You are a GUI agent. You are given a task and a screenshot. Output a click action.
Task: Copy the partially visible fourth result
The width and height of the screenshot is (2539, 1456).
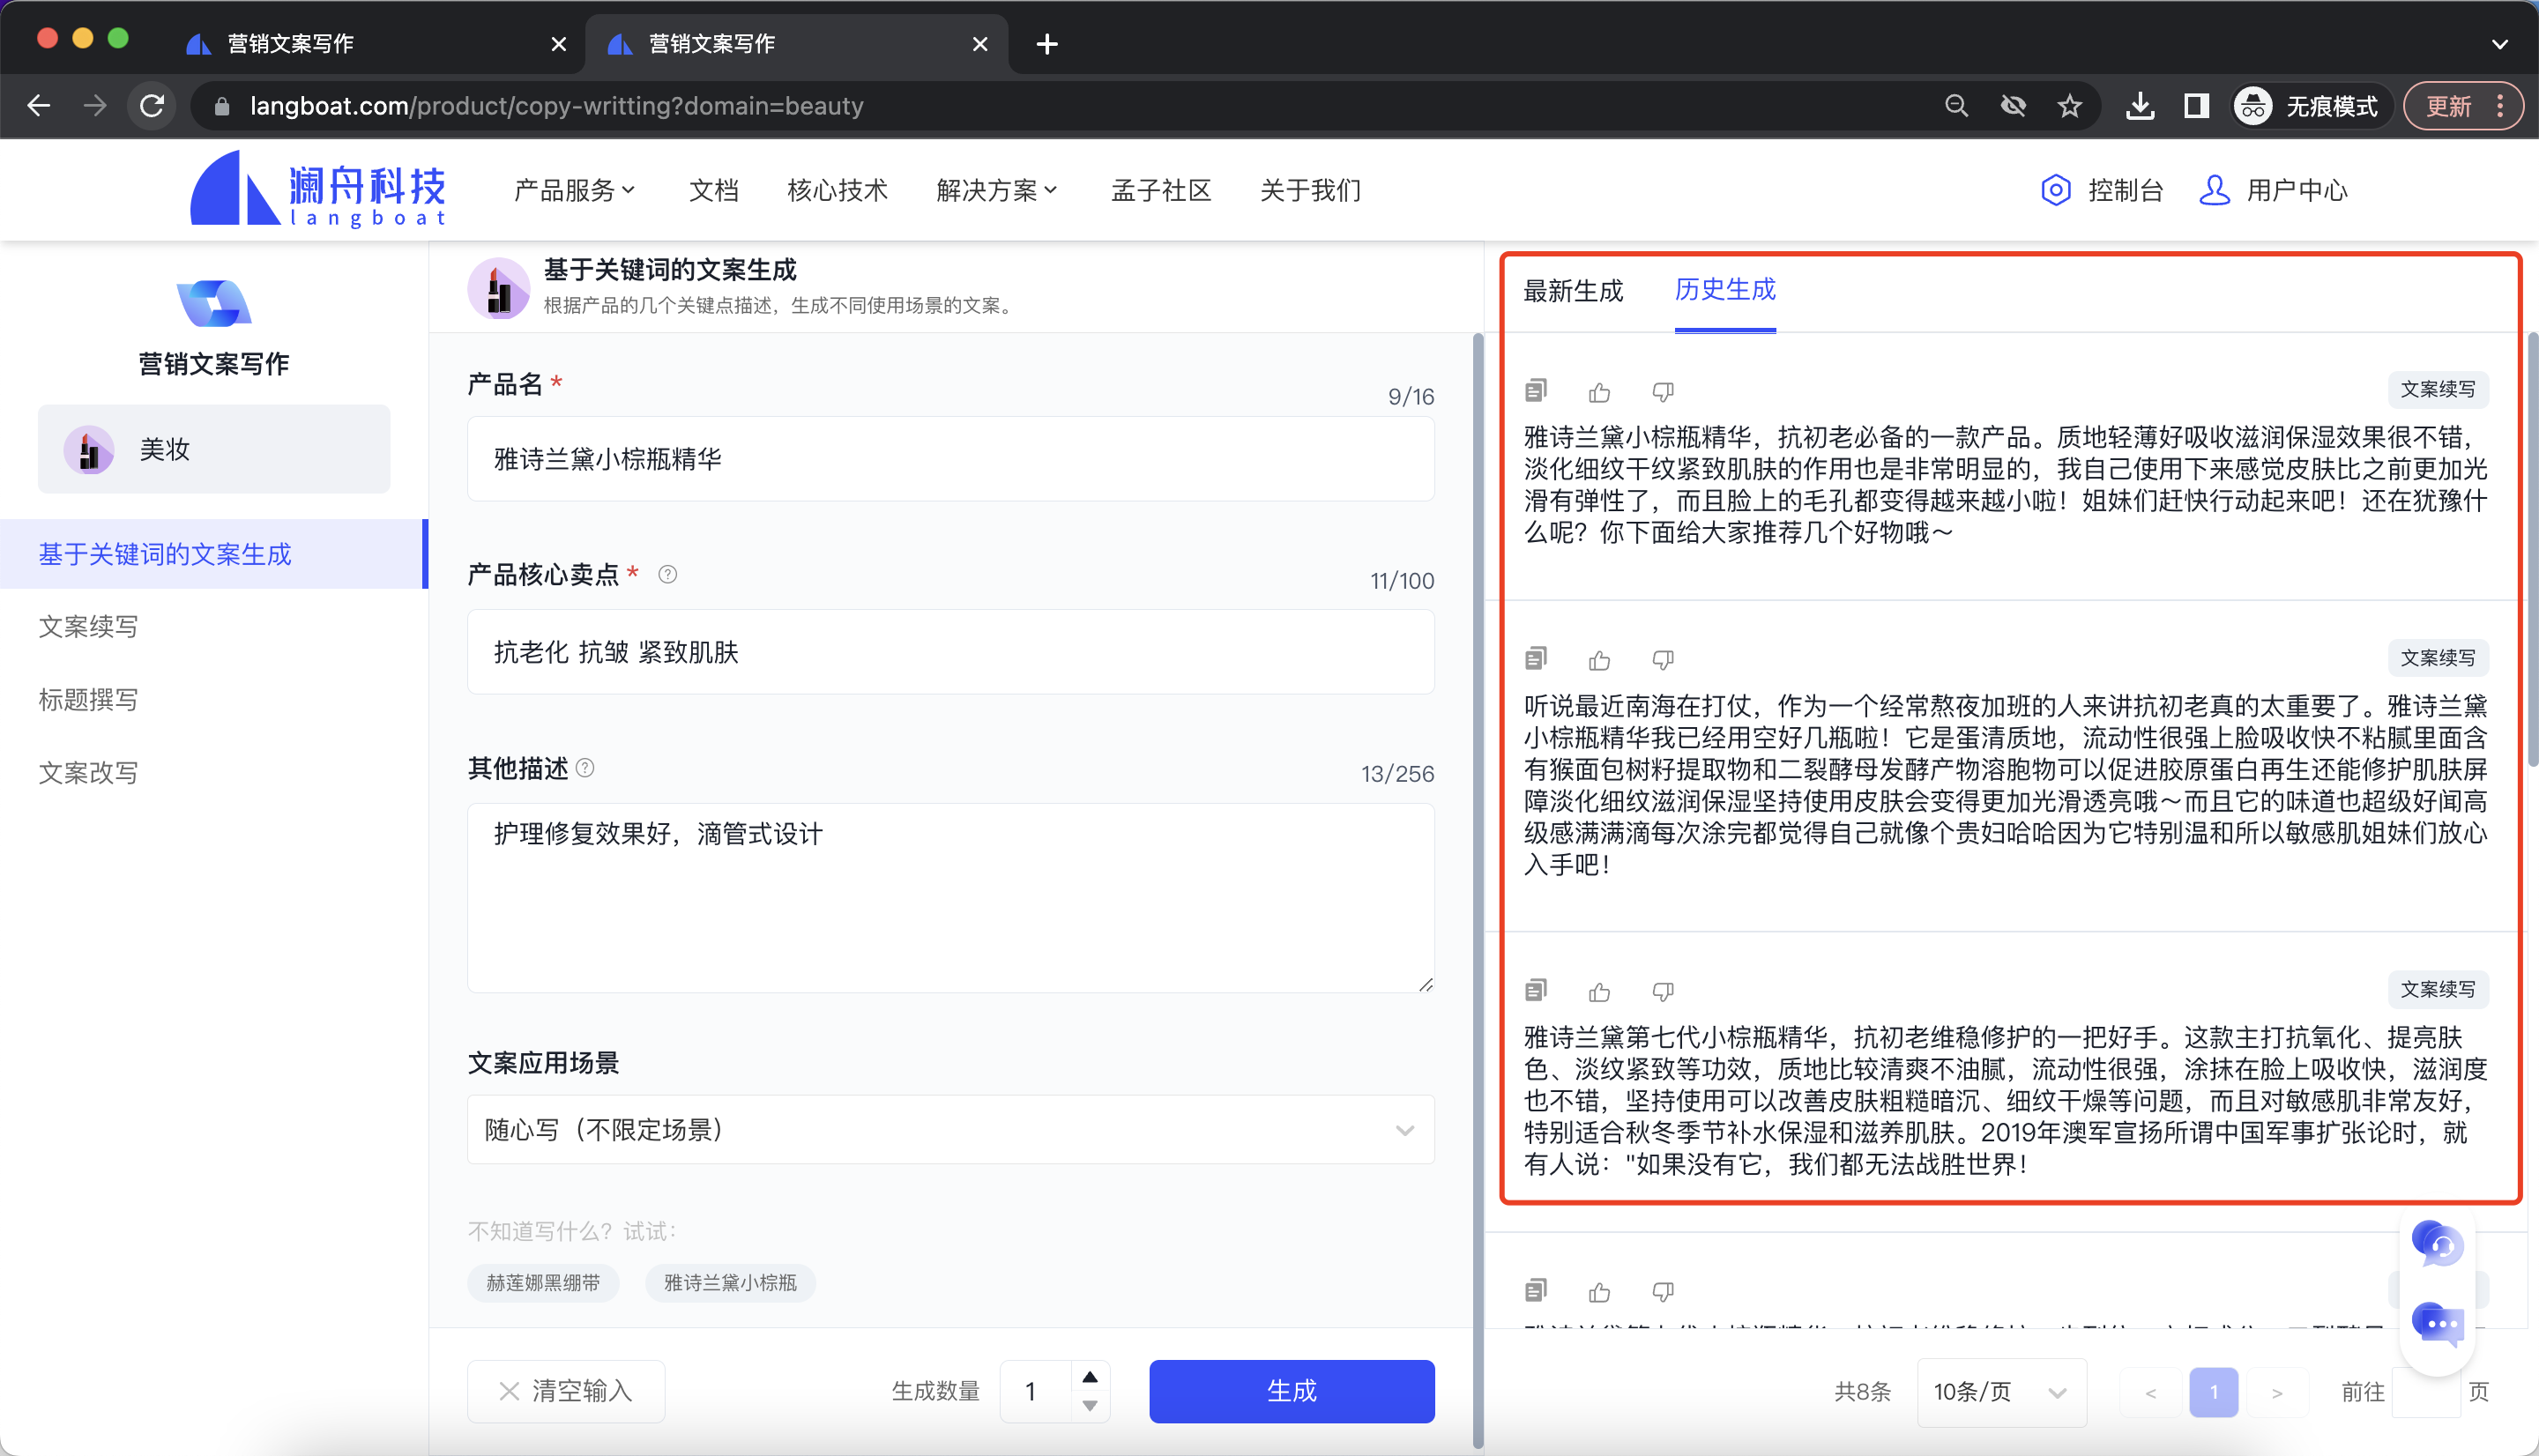[1536, 1290]
